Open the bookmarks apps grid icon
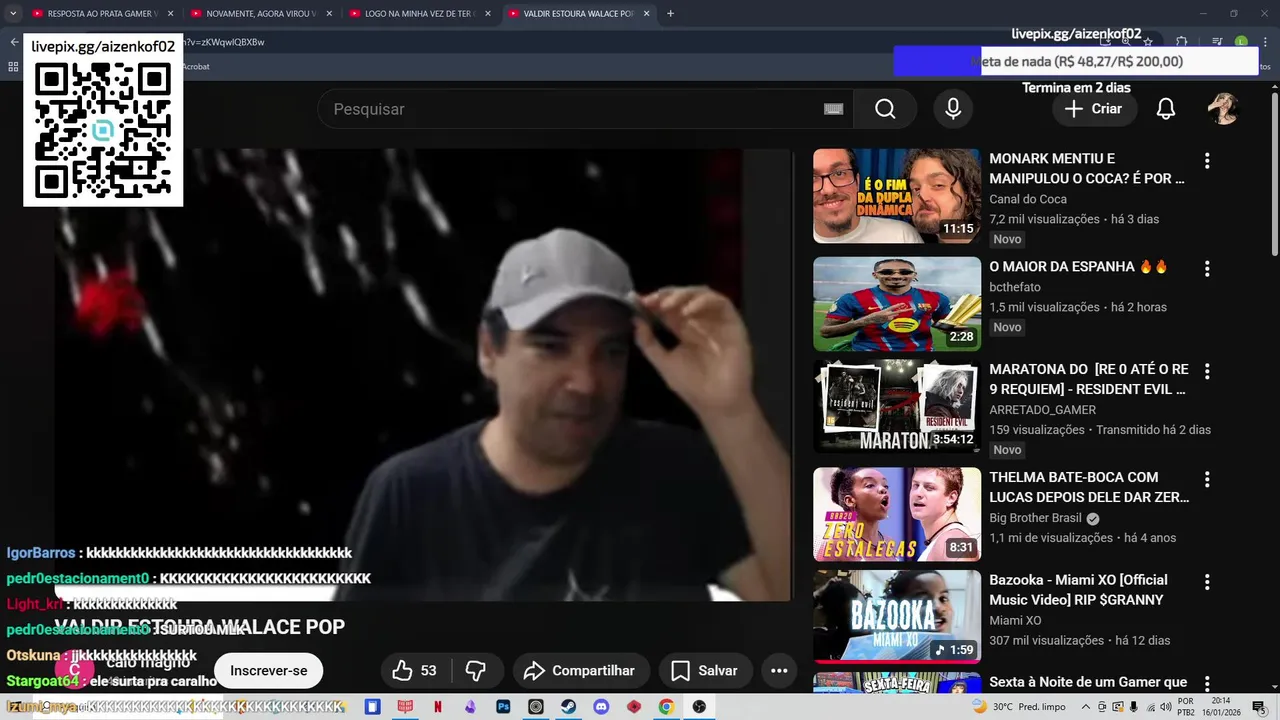 (x=13, y=67)
